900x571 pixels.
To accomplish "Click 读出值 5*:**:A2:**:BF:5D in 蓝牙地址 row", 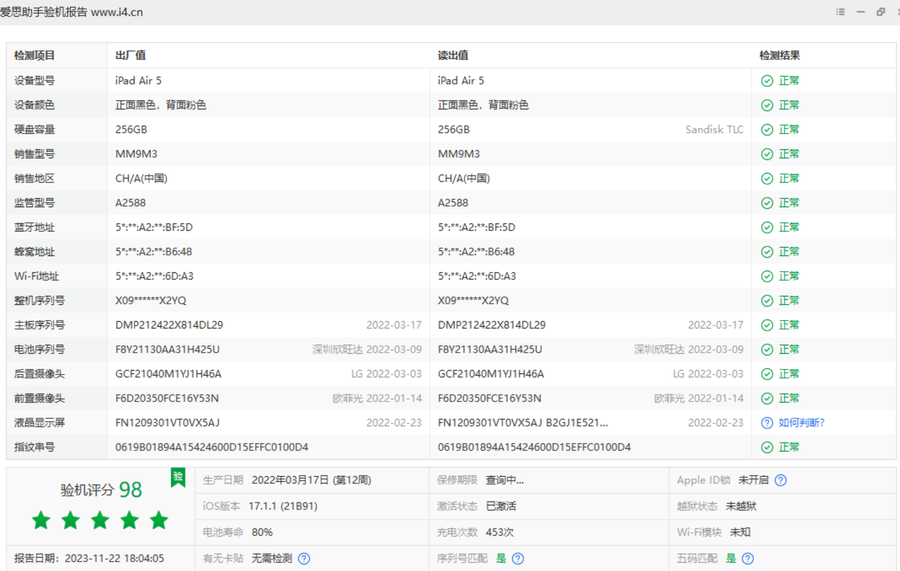I will [x=476, y=227].
